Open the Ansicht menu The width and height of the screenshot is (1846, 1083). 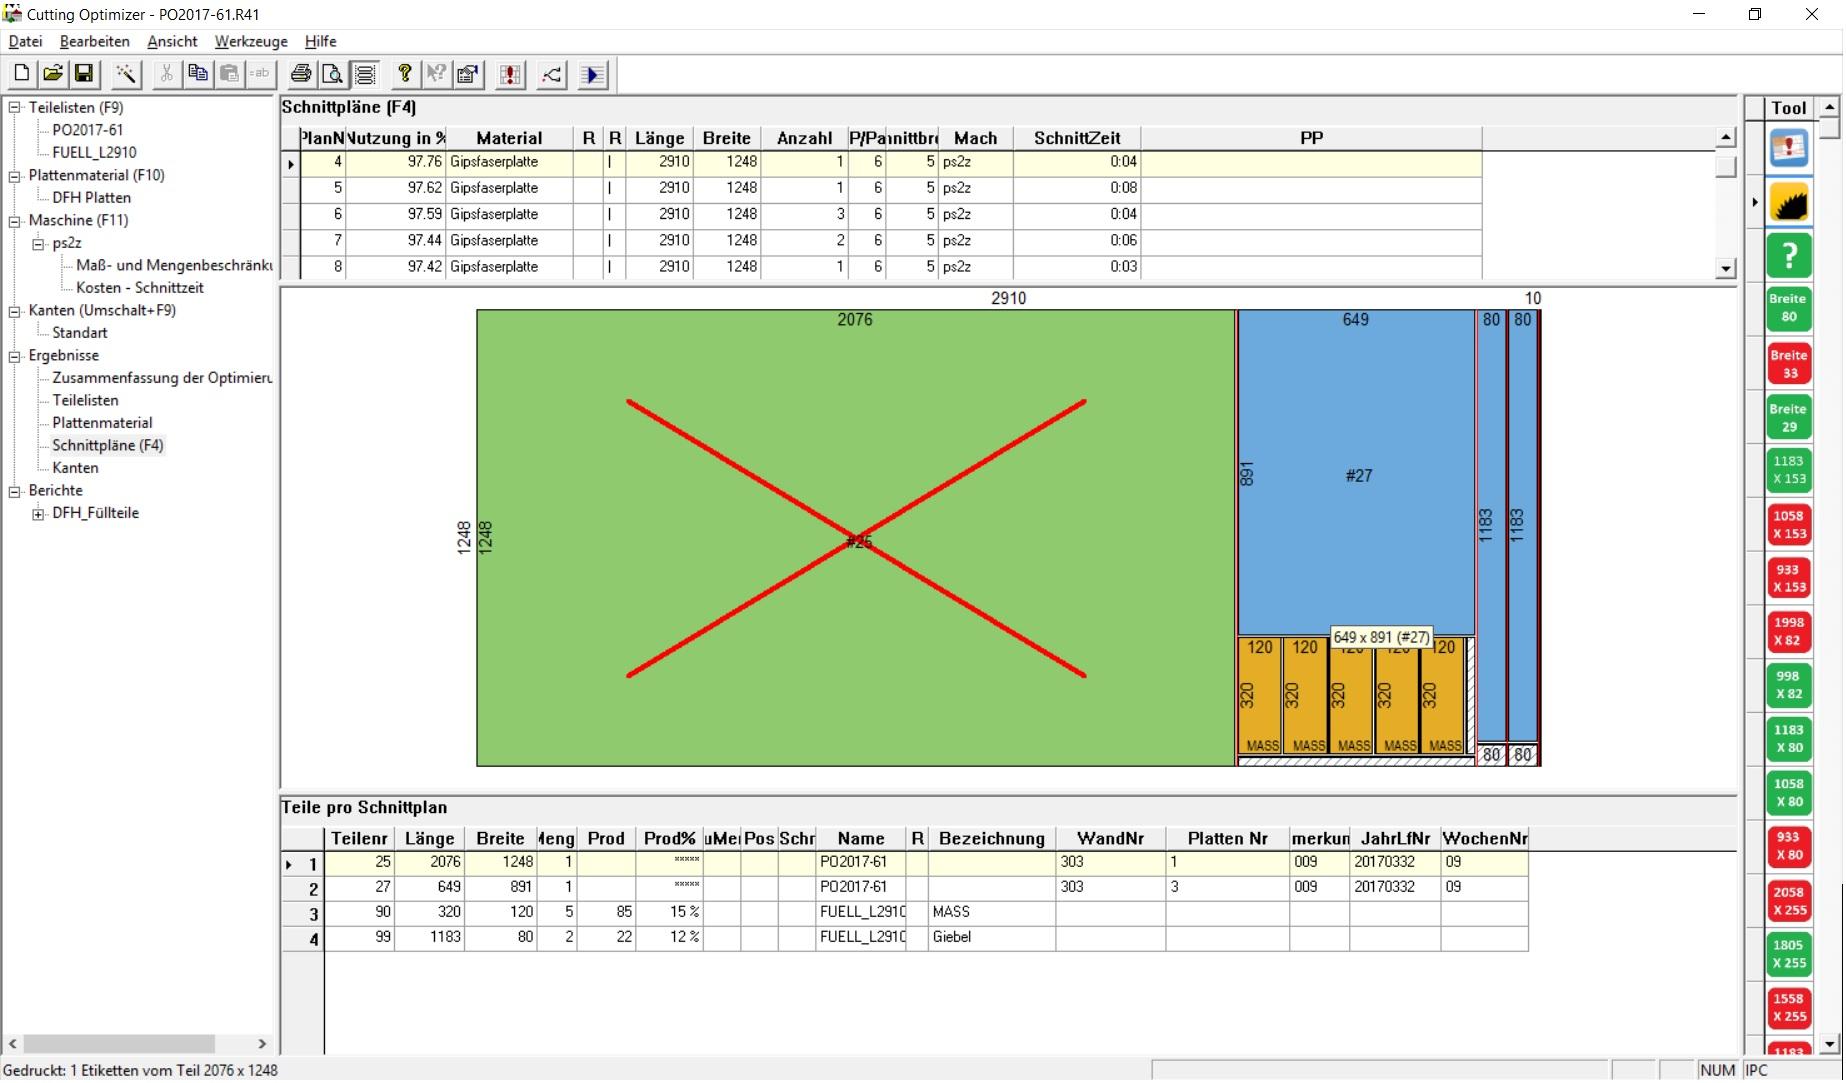(x=172, y=41)
